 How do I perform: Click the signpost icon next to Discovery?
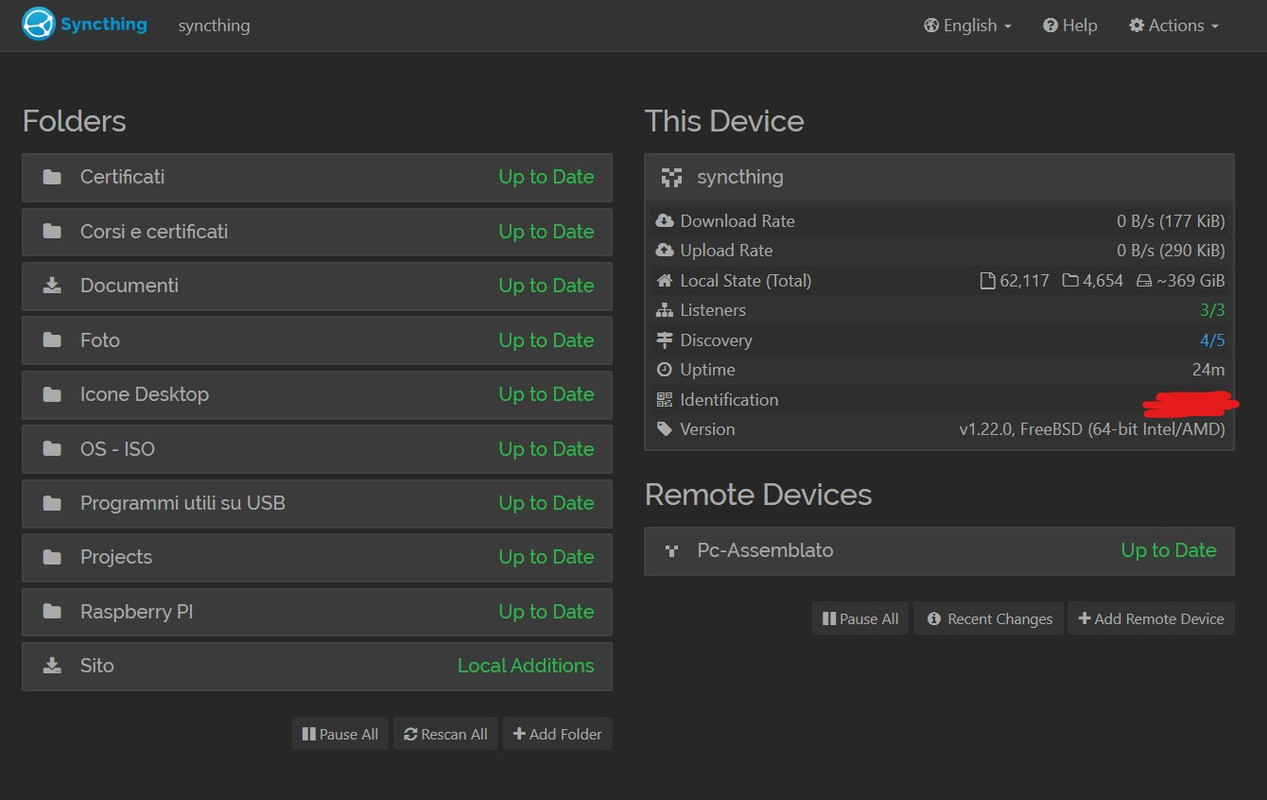click(x=664, y=340)
